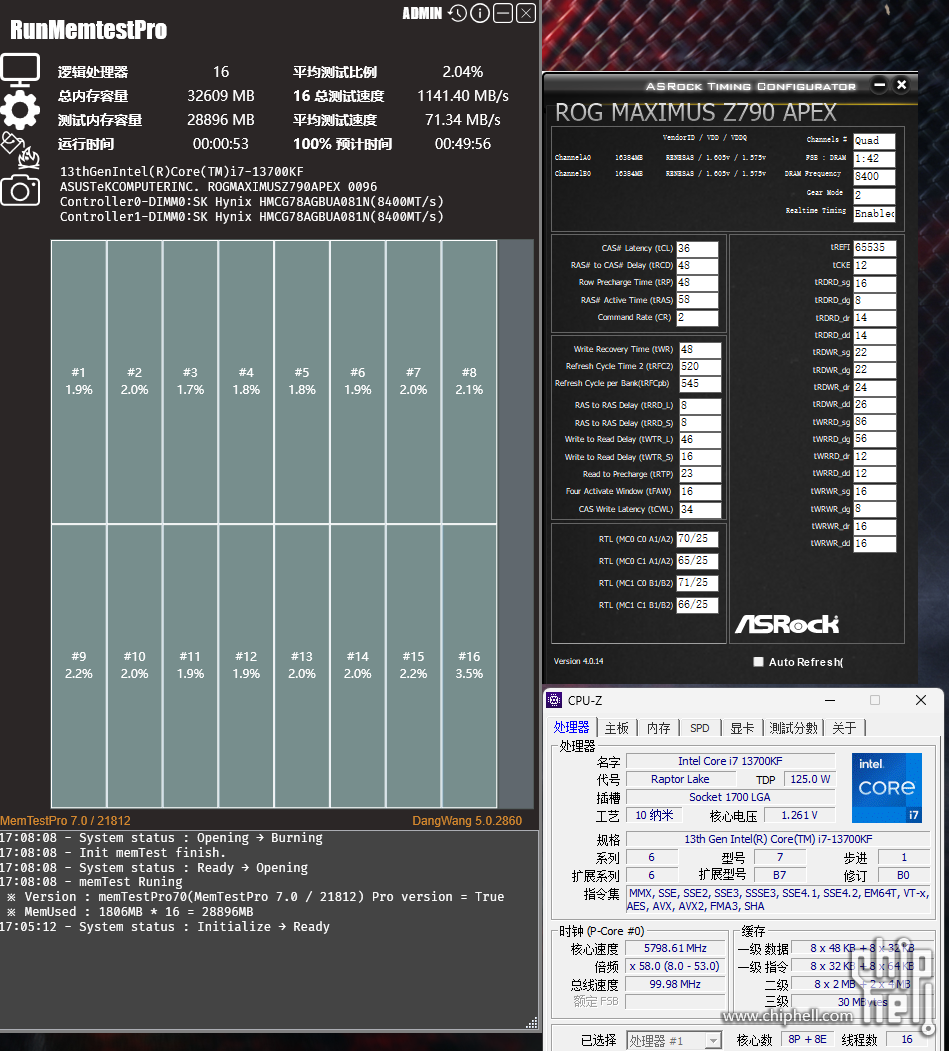Click the Four Activate Window (tFAW) field
The height and width of the screenshot is (1051, 949).
700,491
